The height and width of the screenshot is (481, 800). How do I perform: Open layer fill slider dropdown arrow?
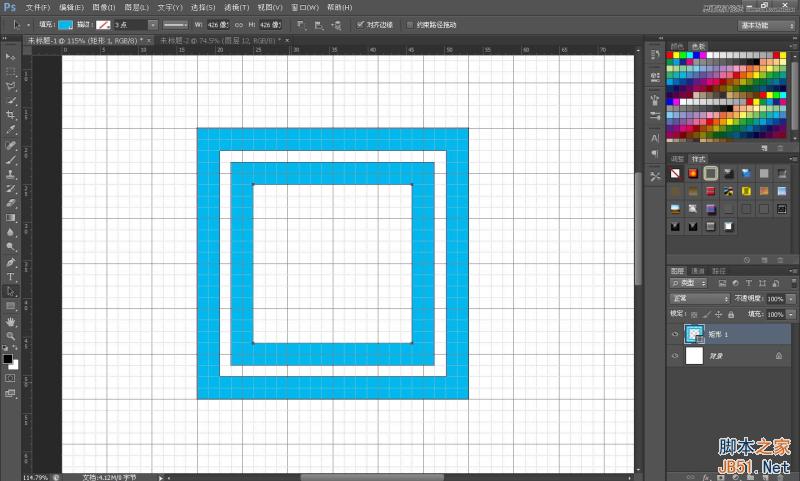tap(791, 314)
